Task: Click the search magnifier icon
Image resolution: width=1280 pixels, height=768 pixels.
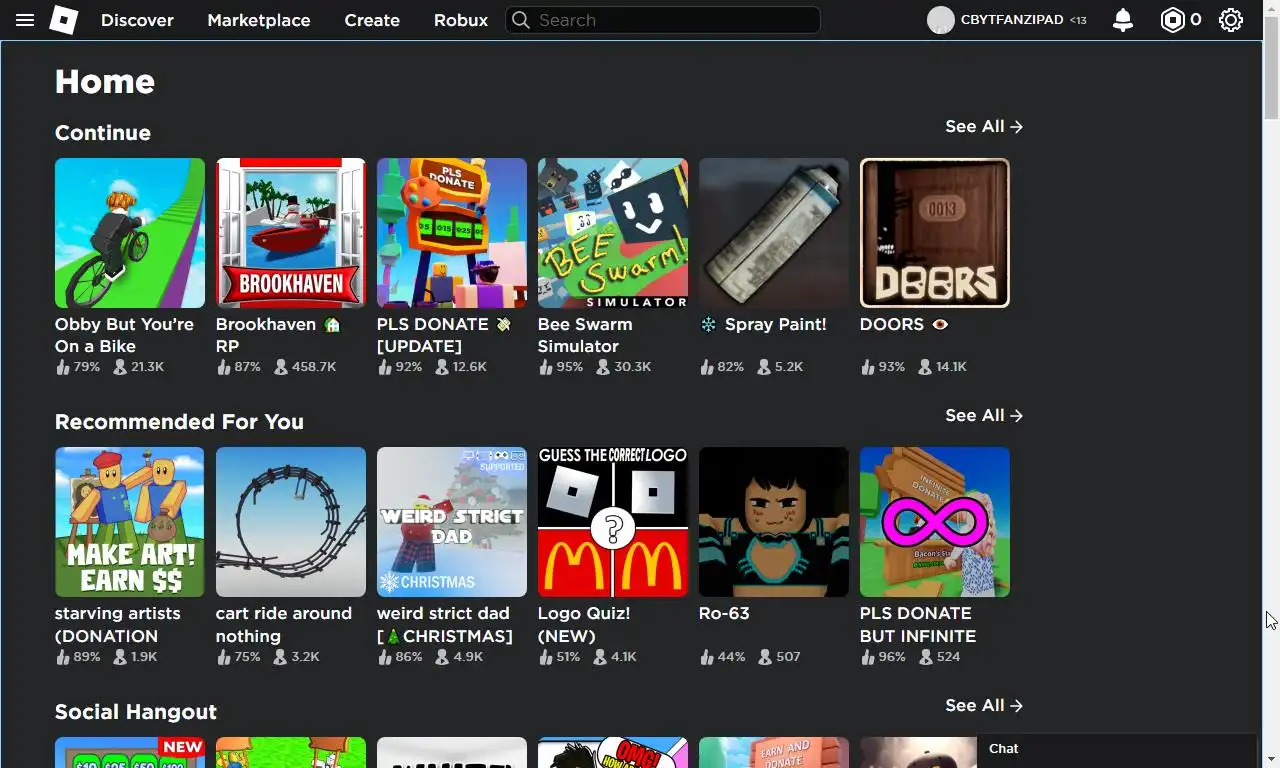Action: (x=519, y=20)
